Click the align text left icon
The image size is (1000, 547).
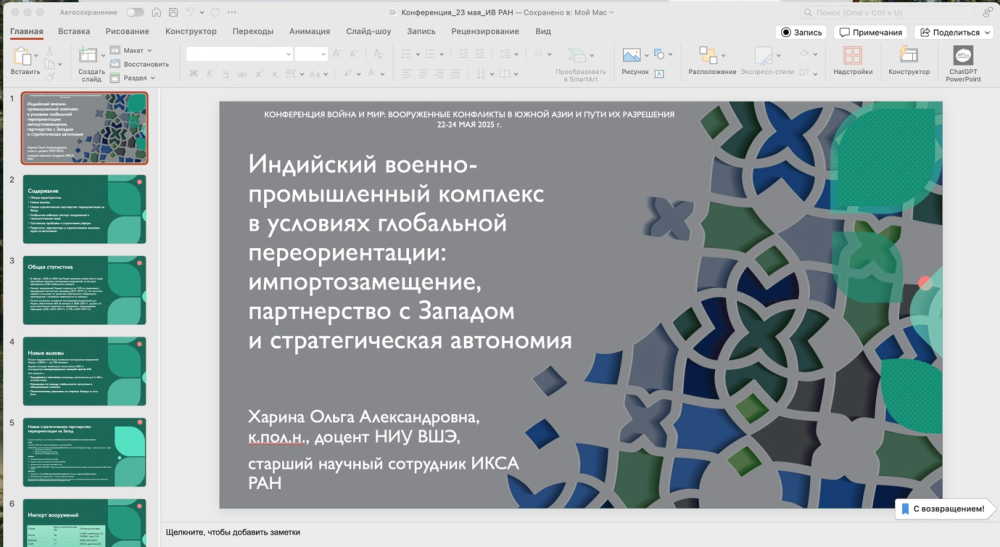[x=406, y=74]
